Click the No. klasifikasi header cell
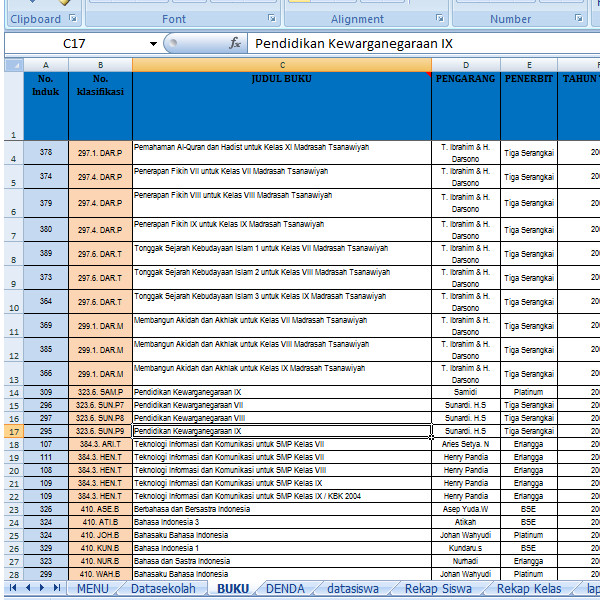The height and width of the screenshot is (600, 600). 101,106
